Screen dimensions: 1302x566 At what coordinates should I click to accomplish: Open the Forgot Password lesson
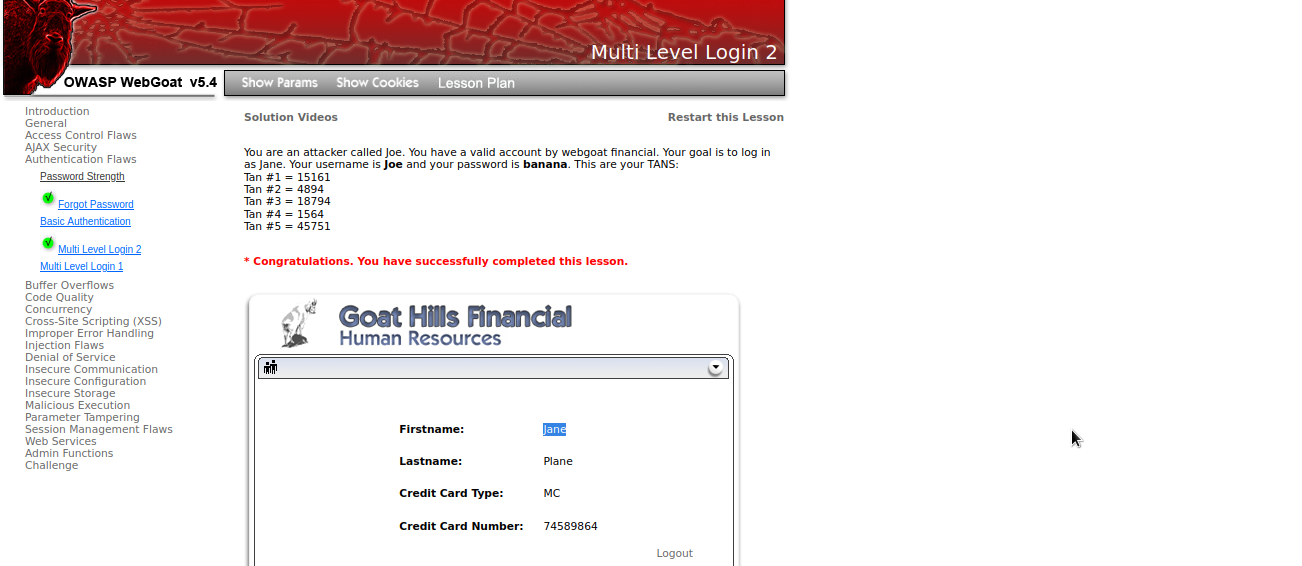(x=96, y=204)
